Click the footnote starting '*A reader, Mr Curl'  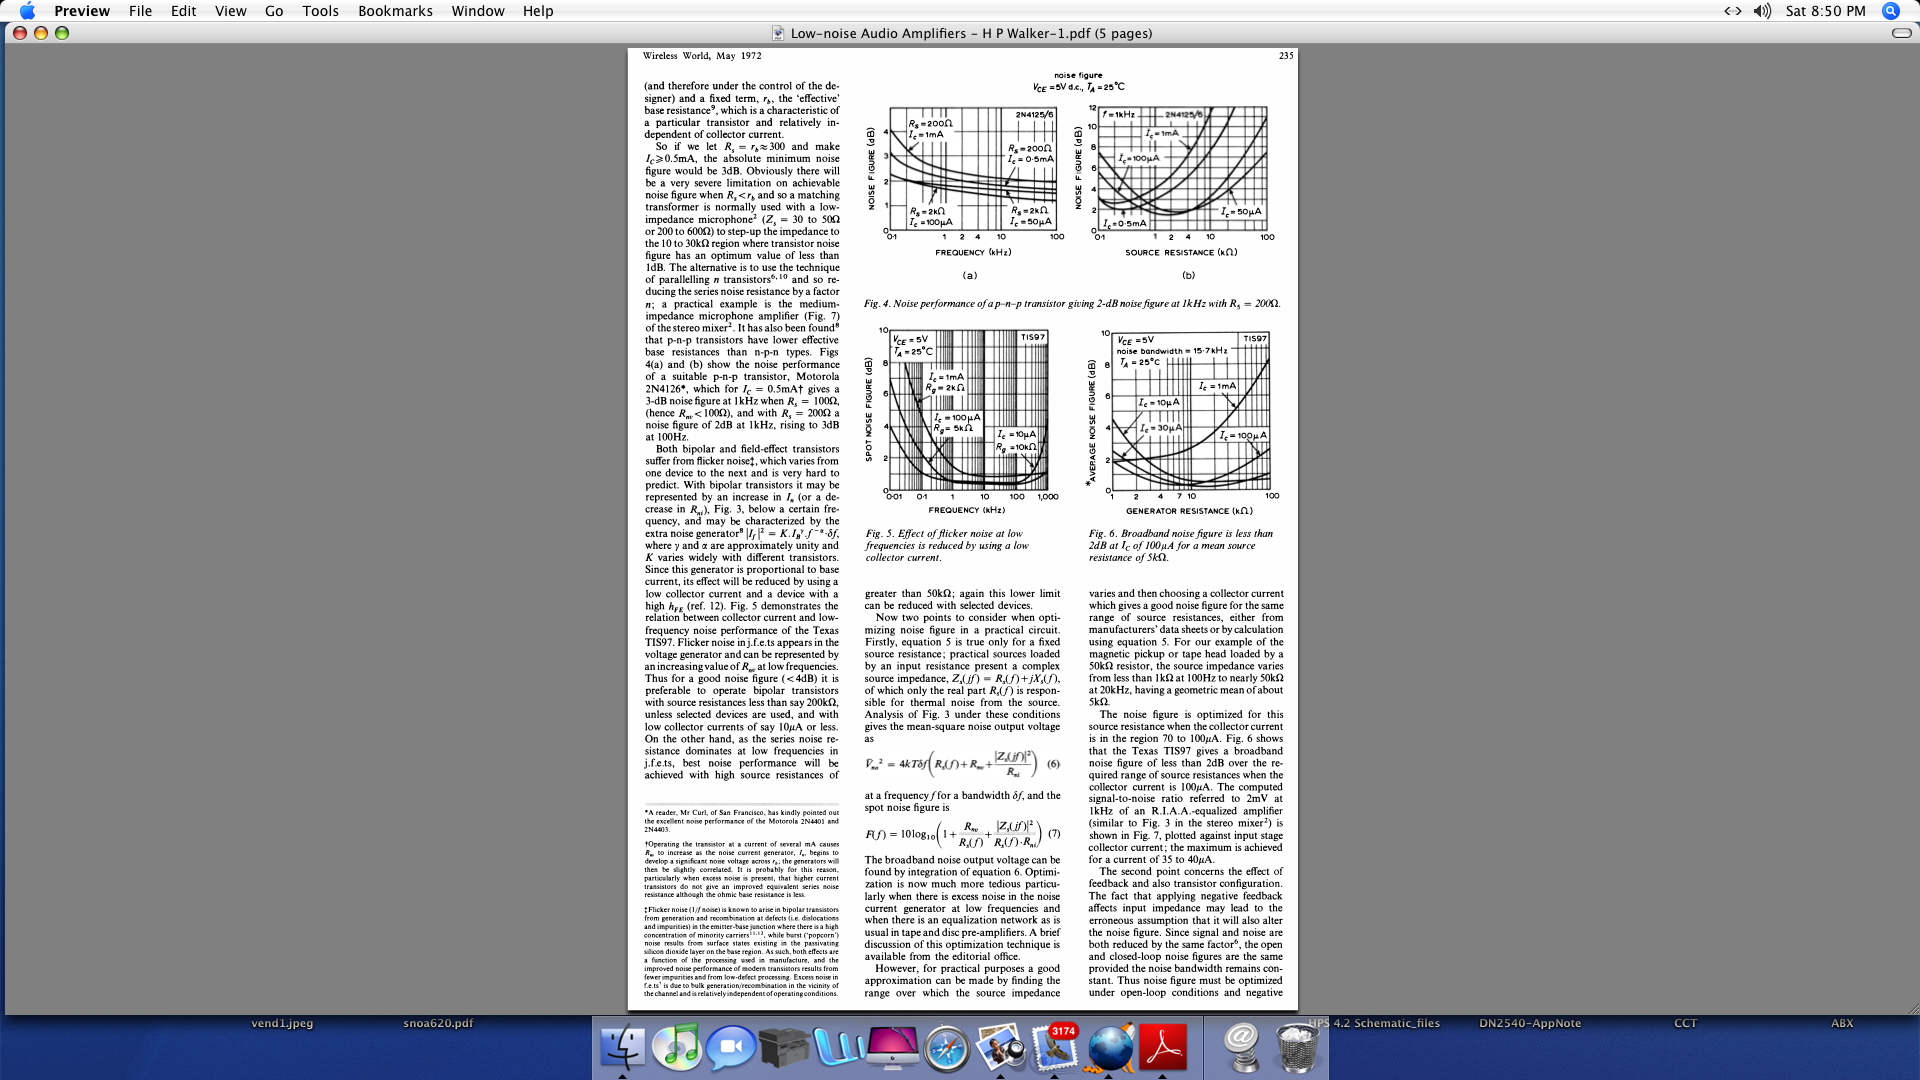[x=741, y=821]
